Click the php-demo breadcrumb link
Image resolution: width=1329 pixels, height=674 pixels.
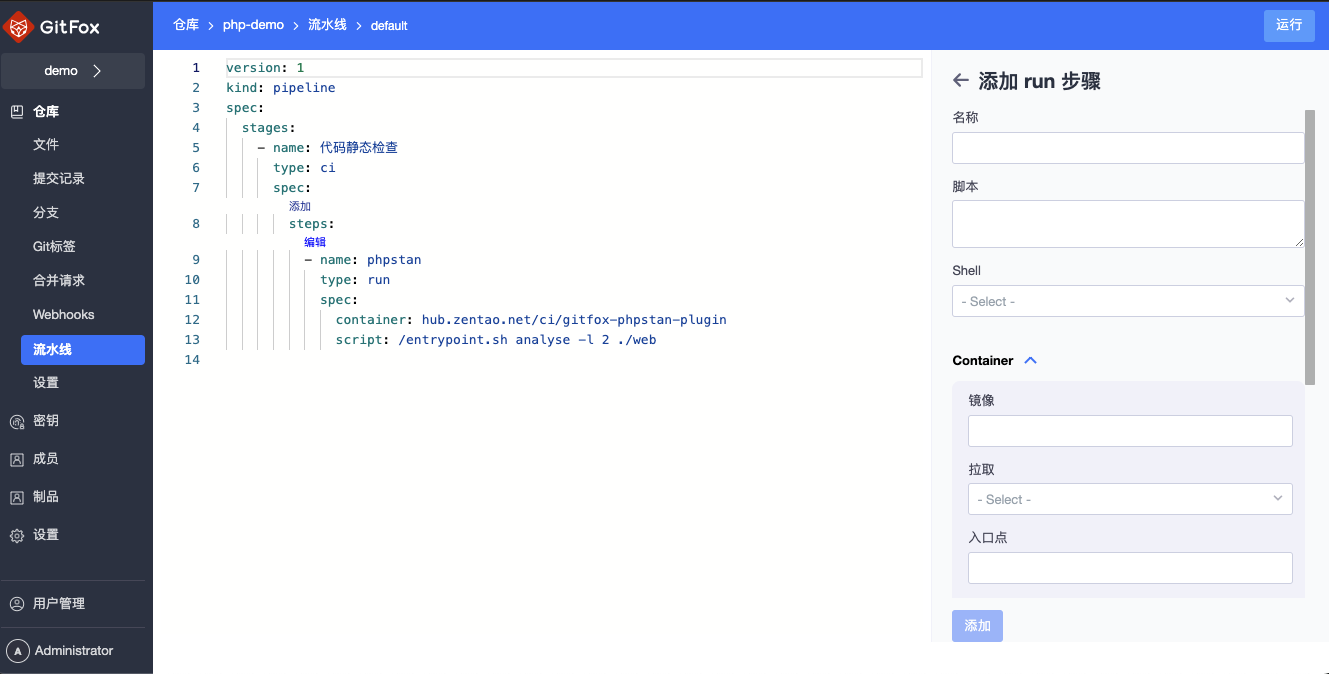pyautogui.click(x=253, y=25)
